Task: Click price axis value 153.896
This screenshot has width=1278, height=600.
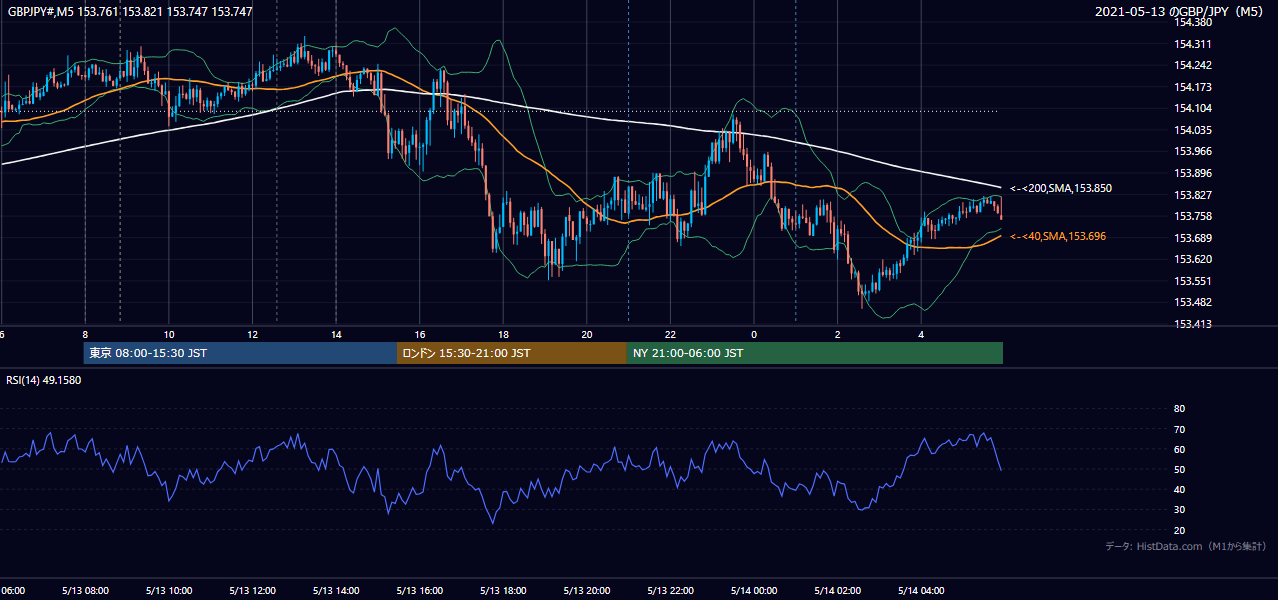Action: pyautogui.click(x=1193, y=173)
